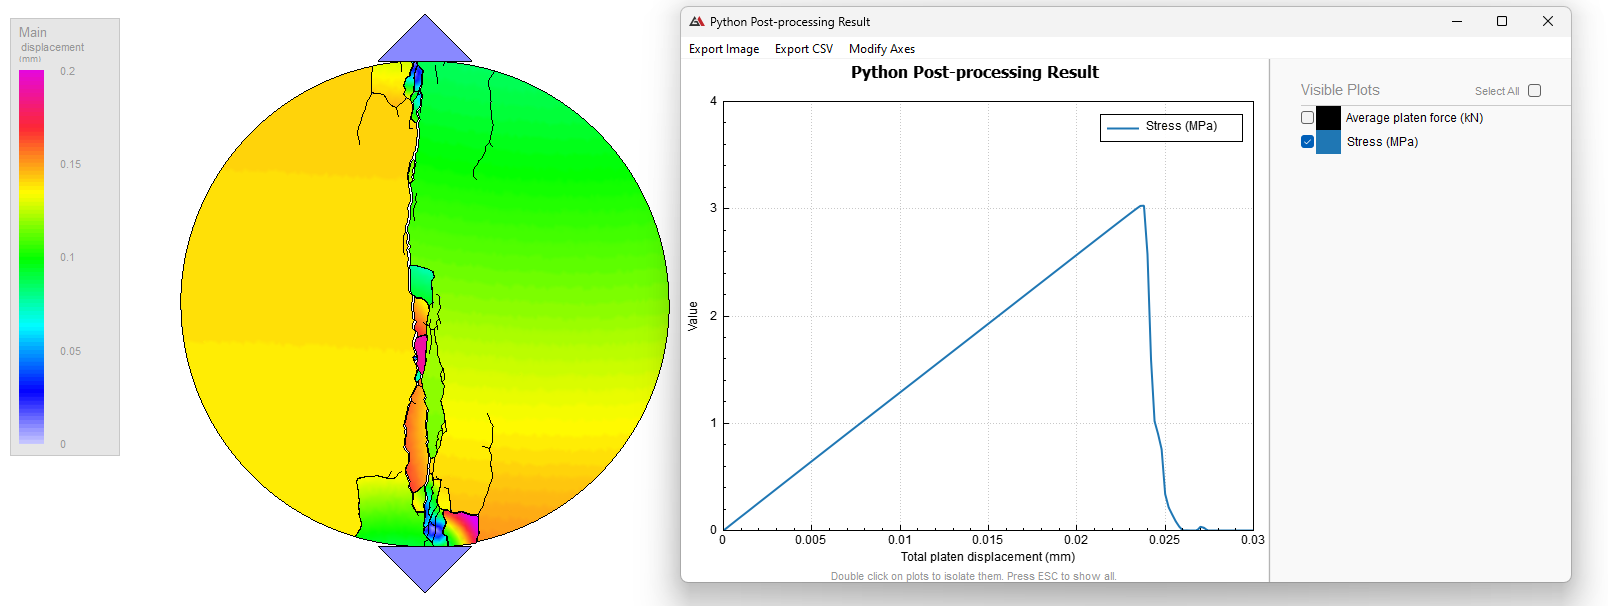Click the blue Stress color swatch
Image resolution: width=1608 pixels, height=606 pixels.
[x=1328, y=142]
